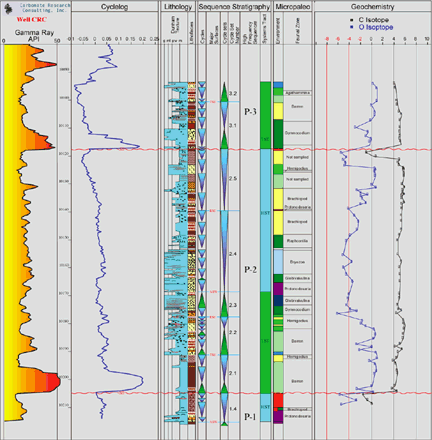This screenshot has width=432, height=440.
Task: Click the navy blue environment block
Action: click(x=278, y=300)
